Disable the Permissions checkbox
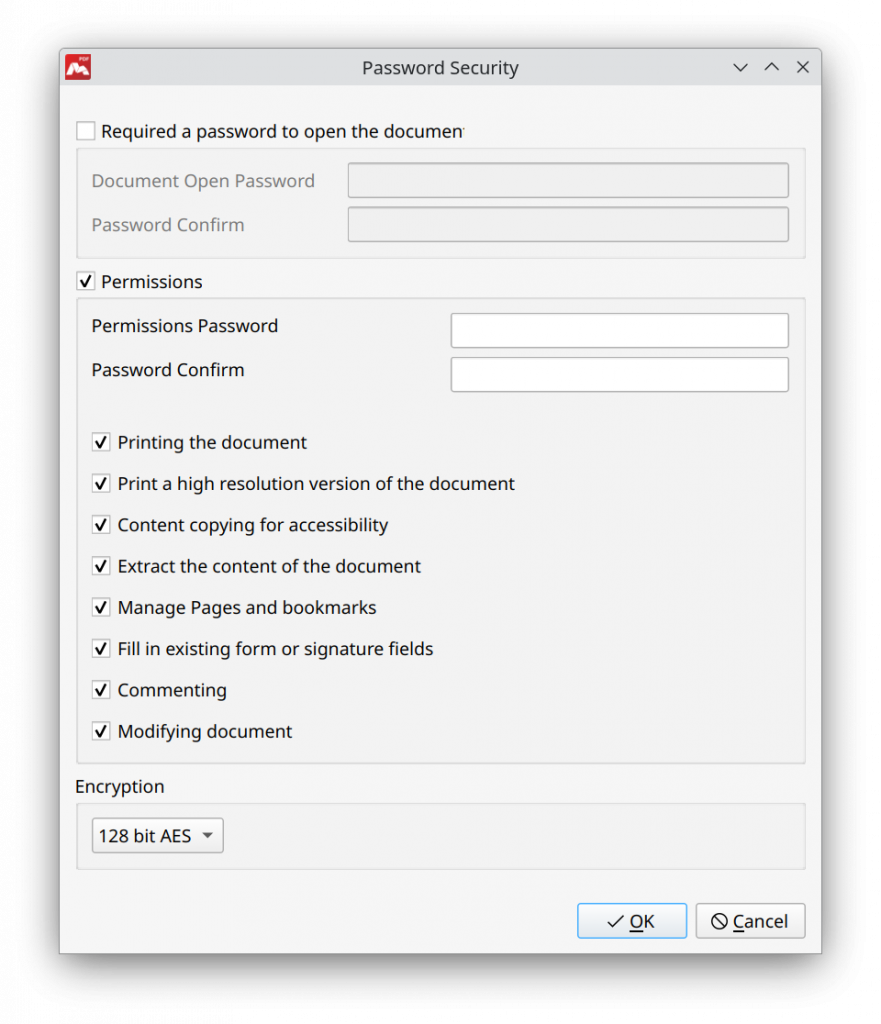The image size is (881, 1024). [85, 281]
